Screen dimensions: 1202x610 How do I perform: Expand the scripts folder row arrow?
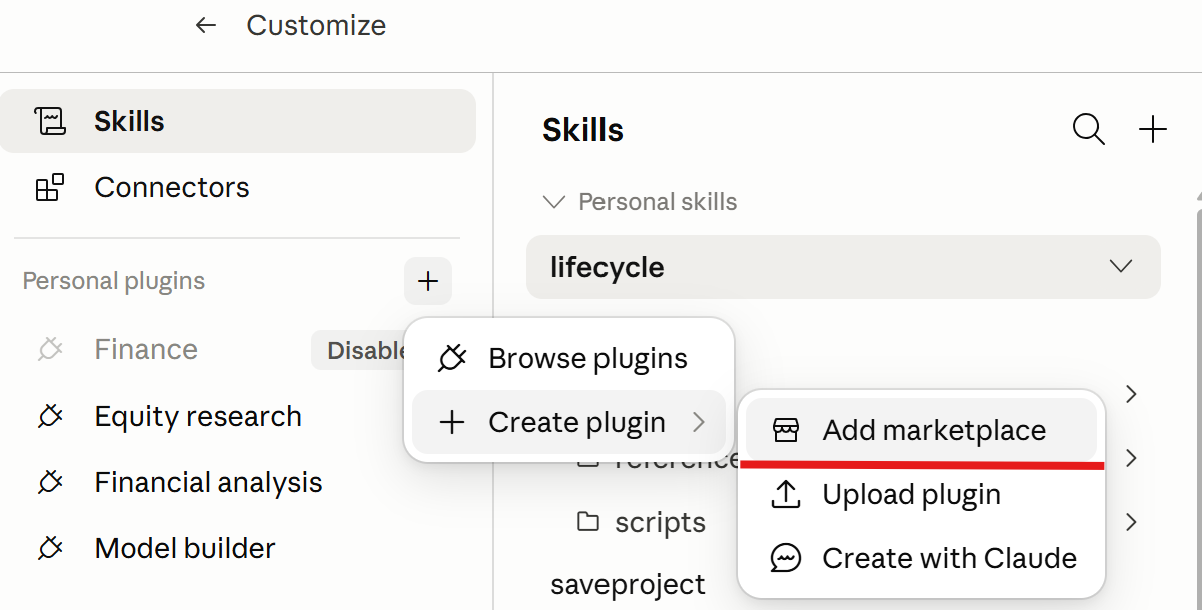click(1131, 522)
